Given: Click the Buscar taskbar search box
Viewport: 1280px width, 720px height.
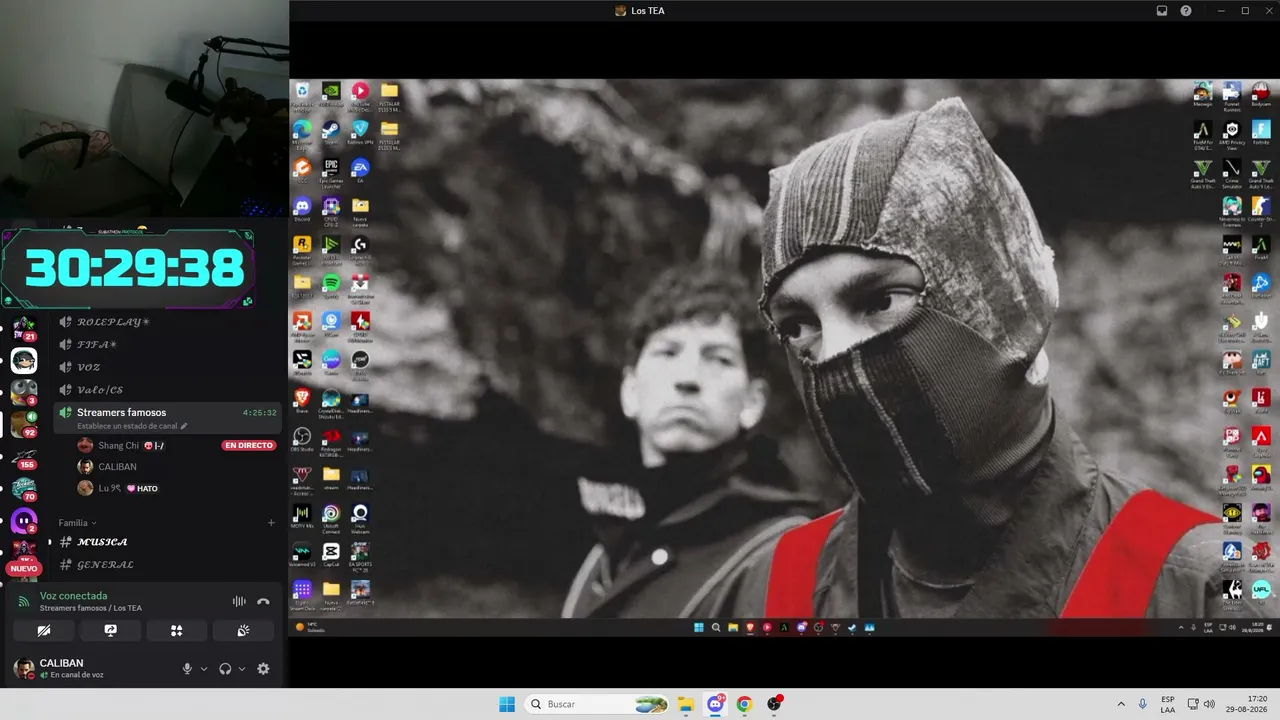Looking at the screenshot, I should 597,704.
